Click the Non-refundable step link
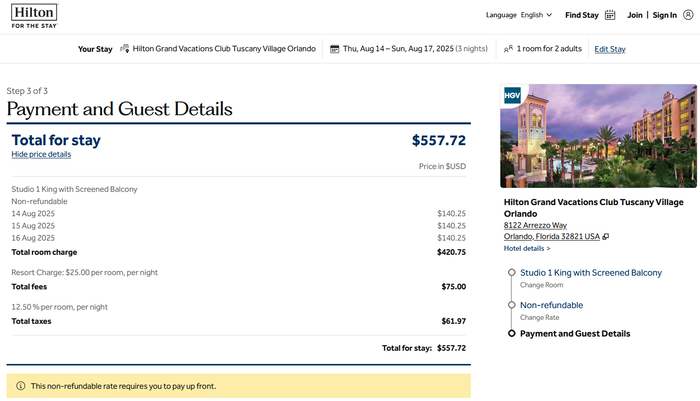The width and height of the screenshot is (700, 401). (x=551, y=305)
